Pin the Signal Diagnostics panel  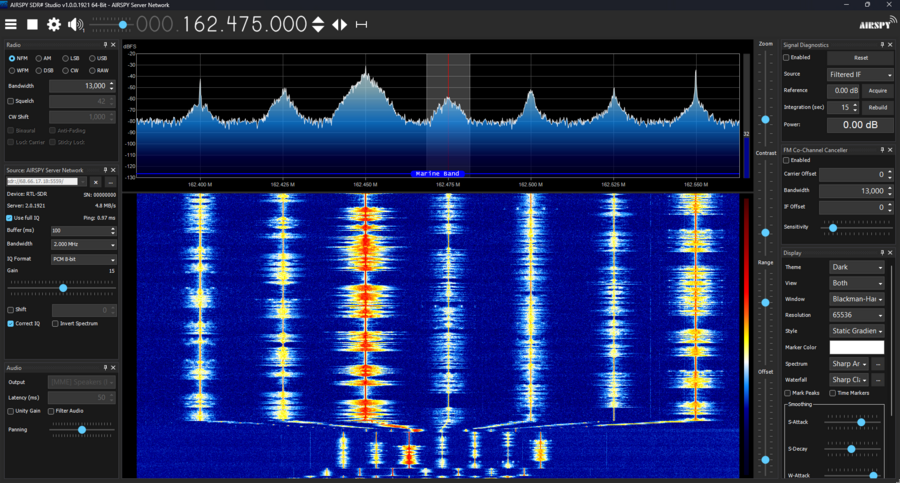(882, 45)
